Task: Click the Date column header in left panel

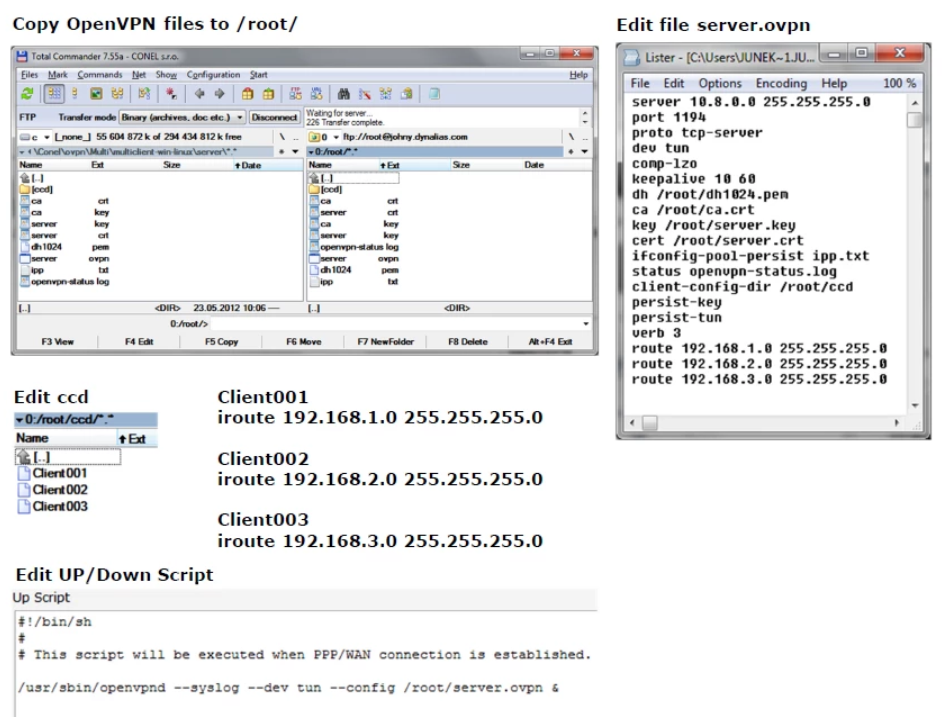Action: (x=250, y=165)
